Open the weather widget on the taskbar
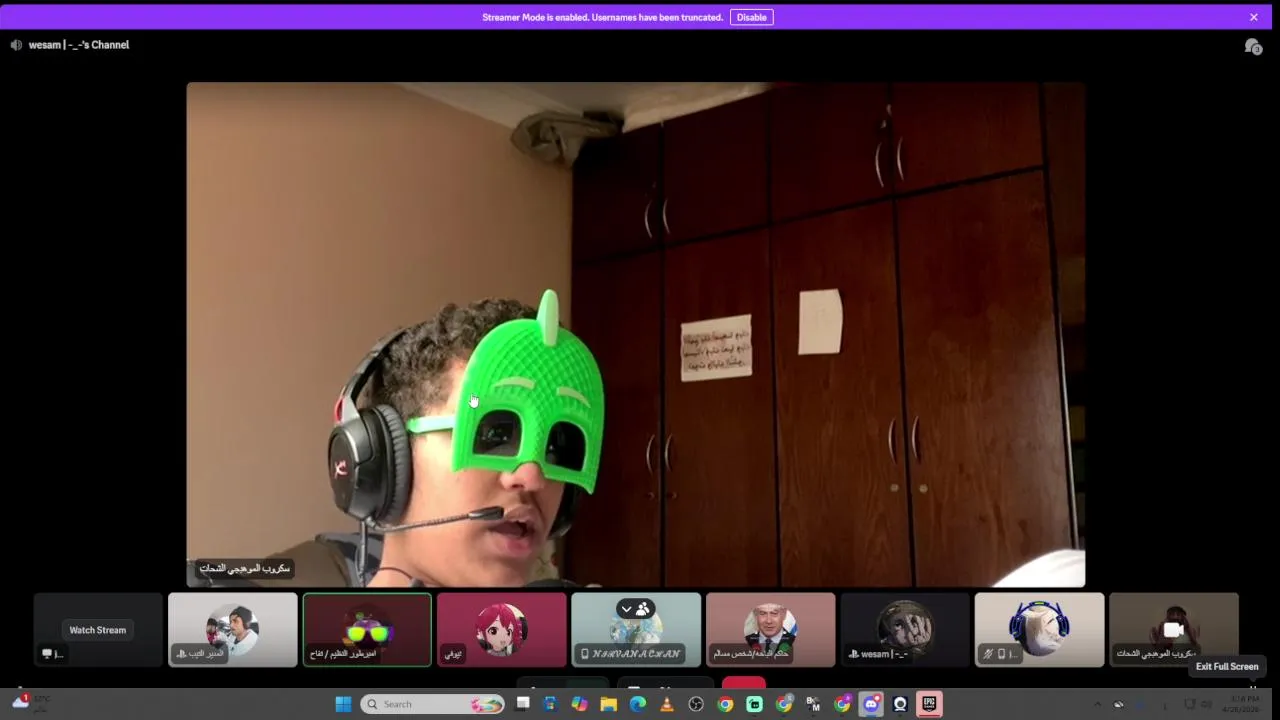 [x=30, y=703]
